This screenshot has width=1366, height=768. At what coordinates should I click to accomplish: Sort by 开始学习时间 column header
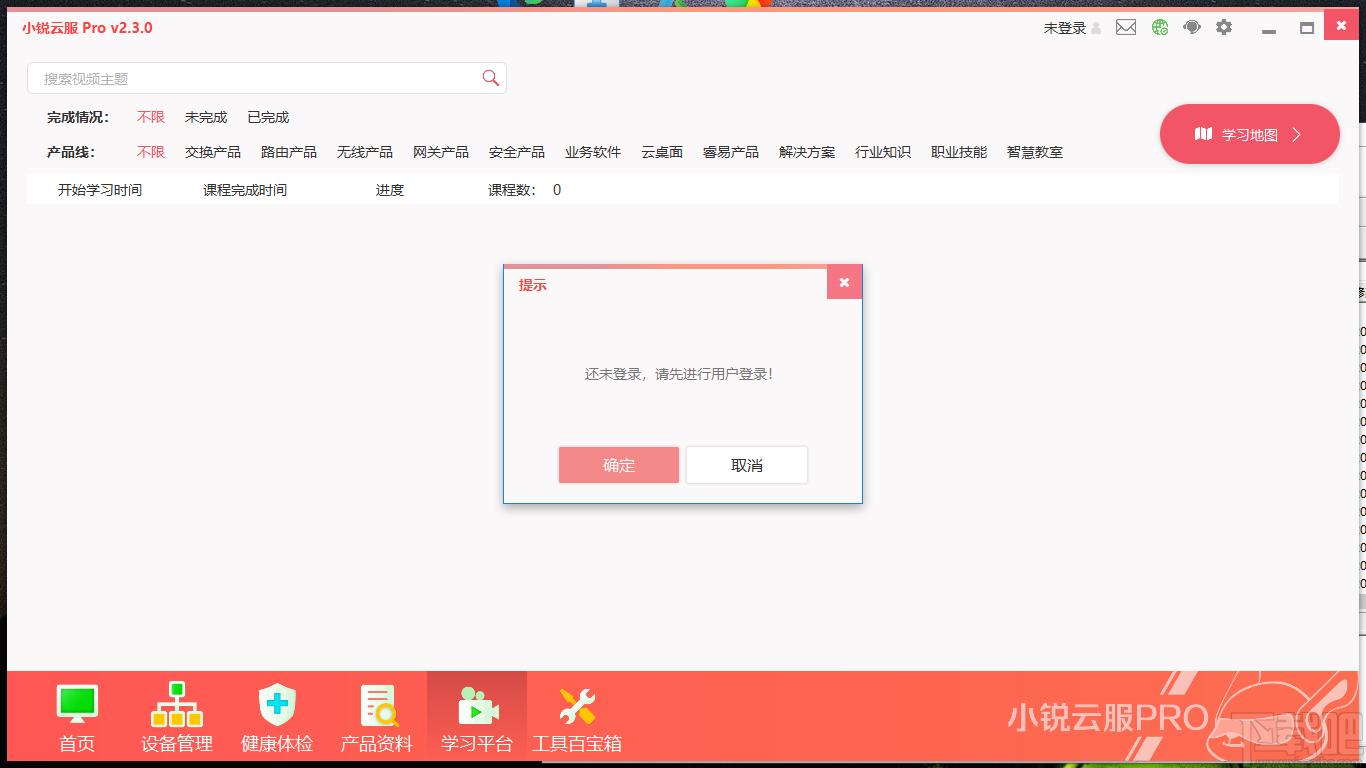click(x=100, y=190)
